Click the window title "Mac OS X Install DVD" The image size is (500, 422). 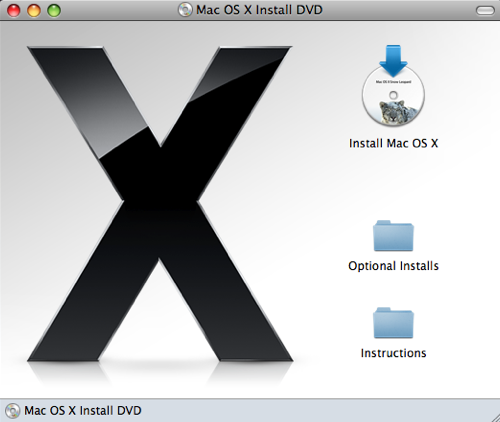(259, 10)
